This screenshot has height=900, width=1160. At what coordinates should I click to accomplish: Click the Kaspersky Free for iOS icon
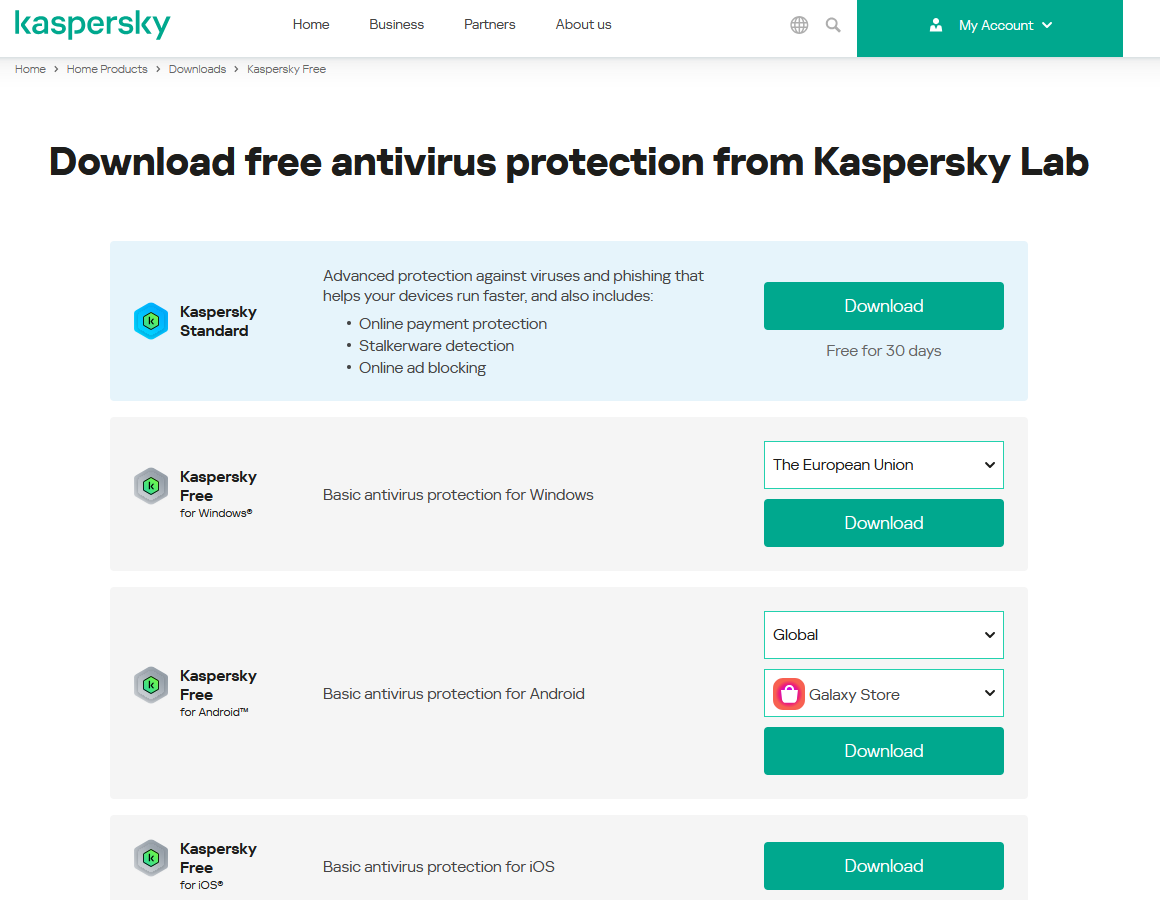click(x=151, y=858)
